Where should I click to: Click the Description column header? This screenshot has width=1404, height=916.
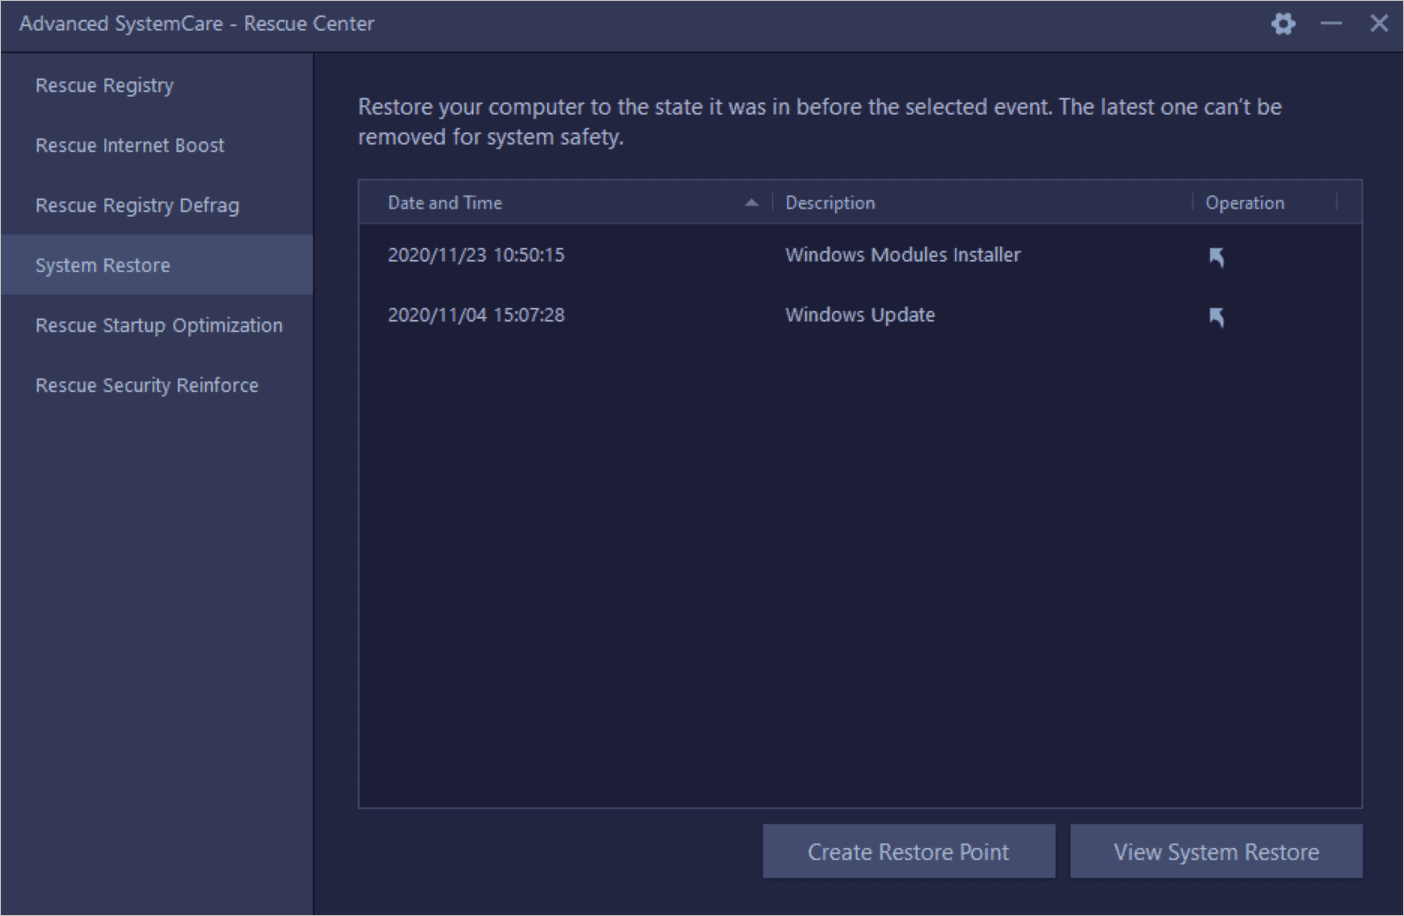pyautogui.click(x=982, y=203)
